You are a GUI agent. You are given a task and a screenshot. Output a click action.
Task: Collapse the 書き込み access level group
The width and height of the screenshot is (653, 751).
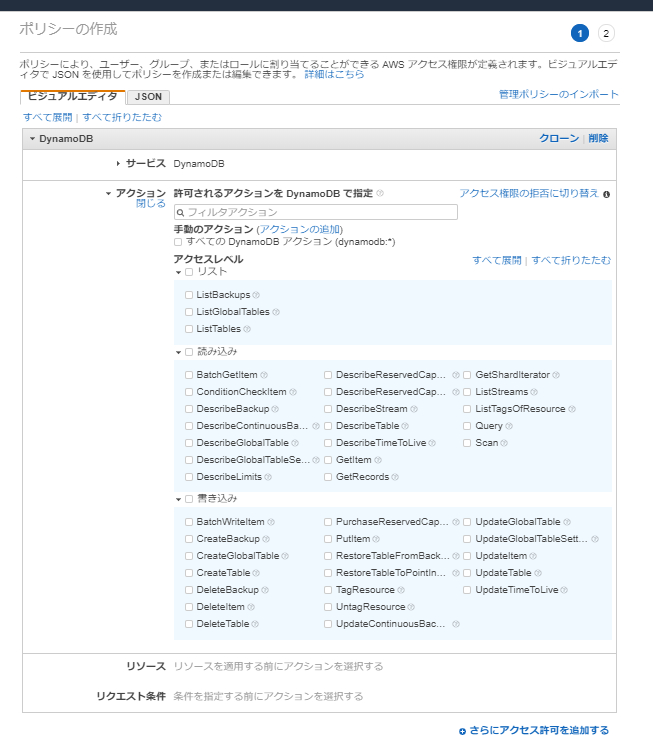coord(178,500)
